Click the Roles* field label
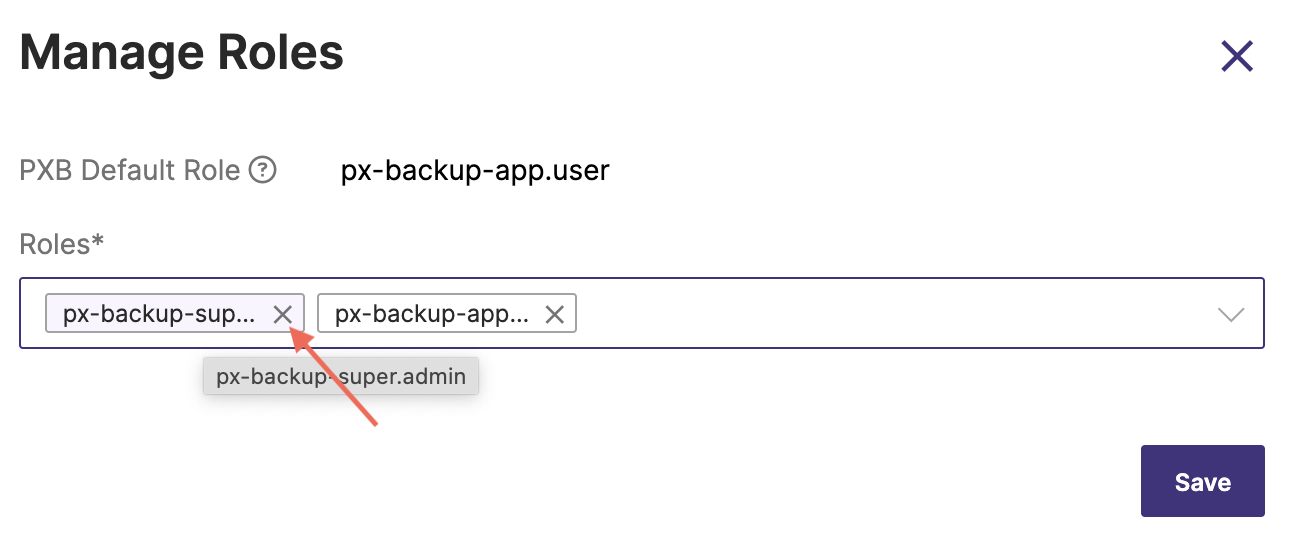The image size is (1292, 548). (x=62, y=244)
